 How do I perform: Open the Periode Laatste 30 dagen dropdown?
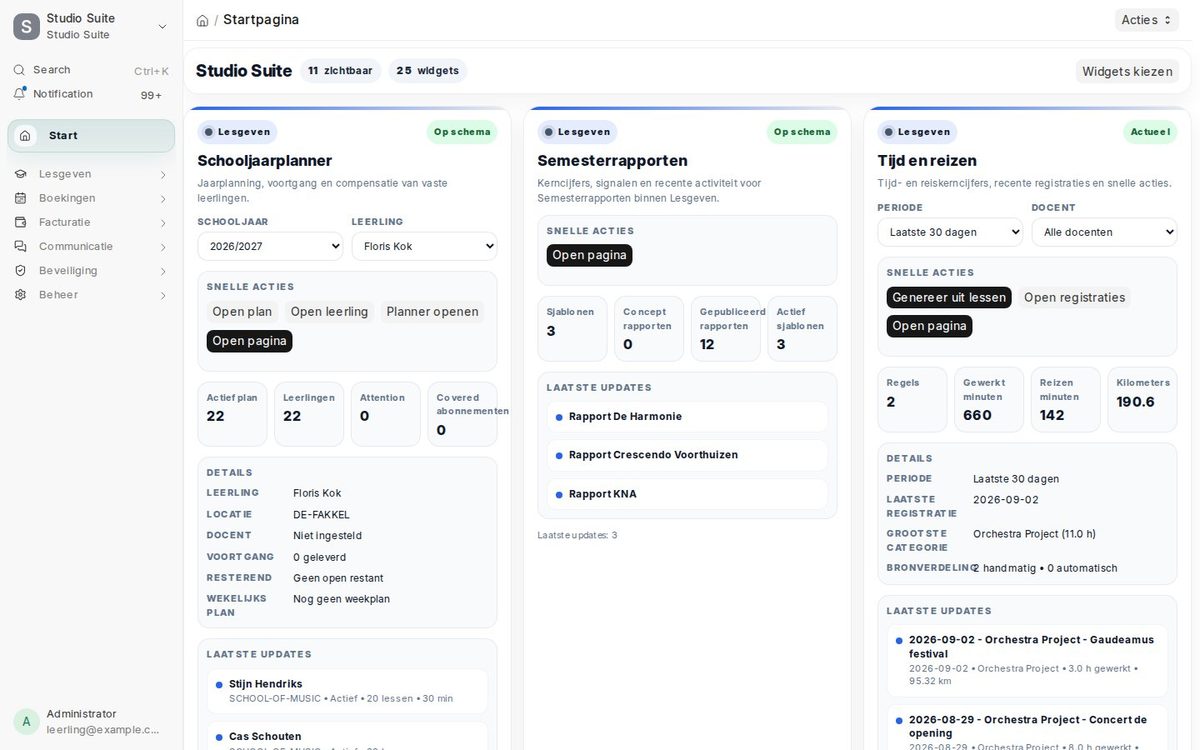pos(950,232)
